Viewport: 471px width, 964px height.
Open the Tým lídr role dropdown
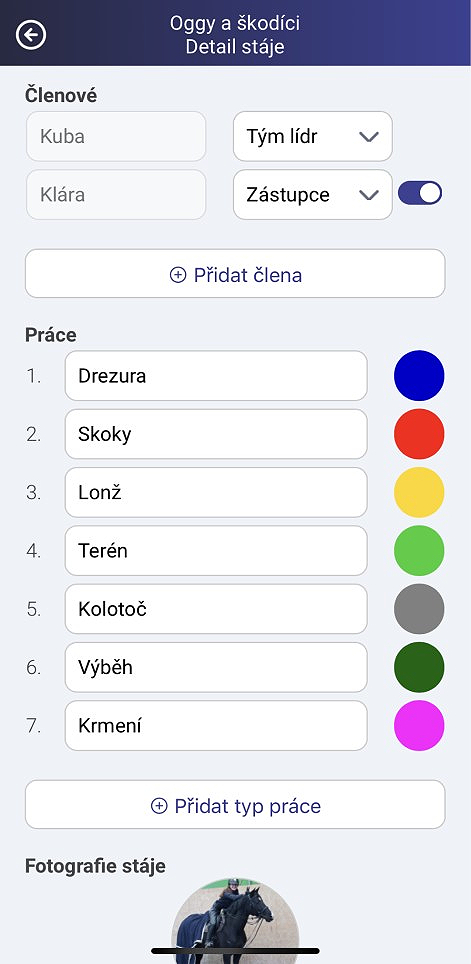[312, 136]
